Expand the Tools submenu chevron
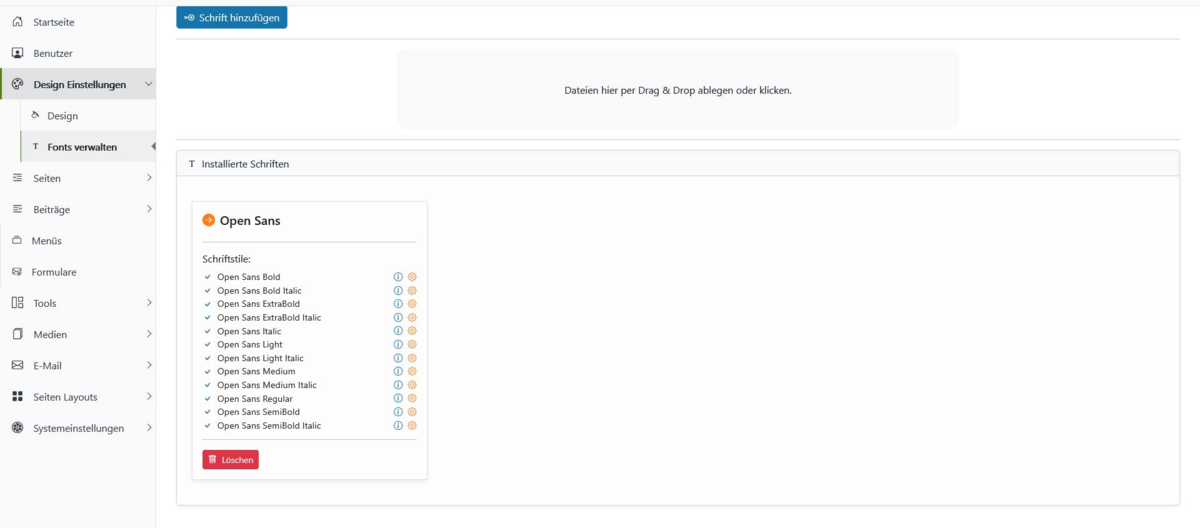The image size is (1200, 528). 149,303
